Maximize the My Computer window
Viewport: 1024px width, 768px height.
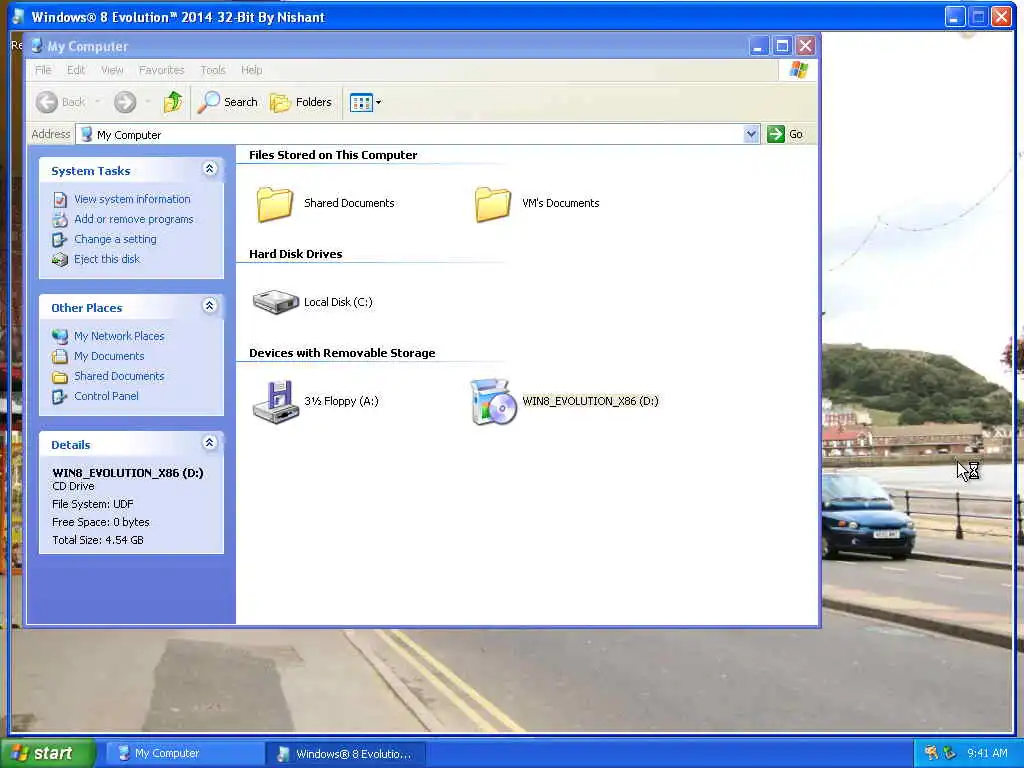pyautogui.click(x=782, y=46)
